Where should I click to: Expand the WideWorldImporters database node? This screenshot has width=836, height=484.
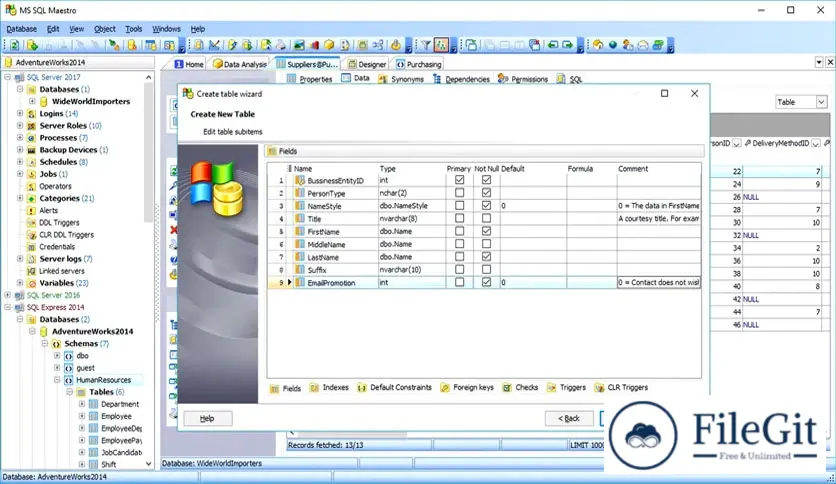pyautogui.click(x=32, y=101)
